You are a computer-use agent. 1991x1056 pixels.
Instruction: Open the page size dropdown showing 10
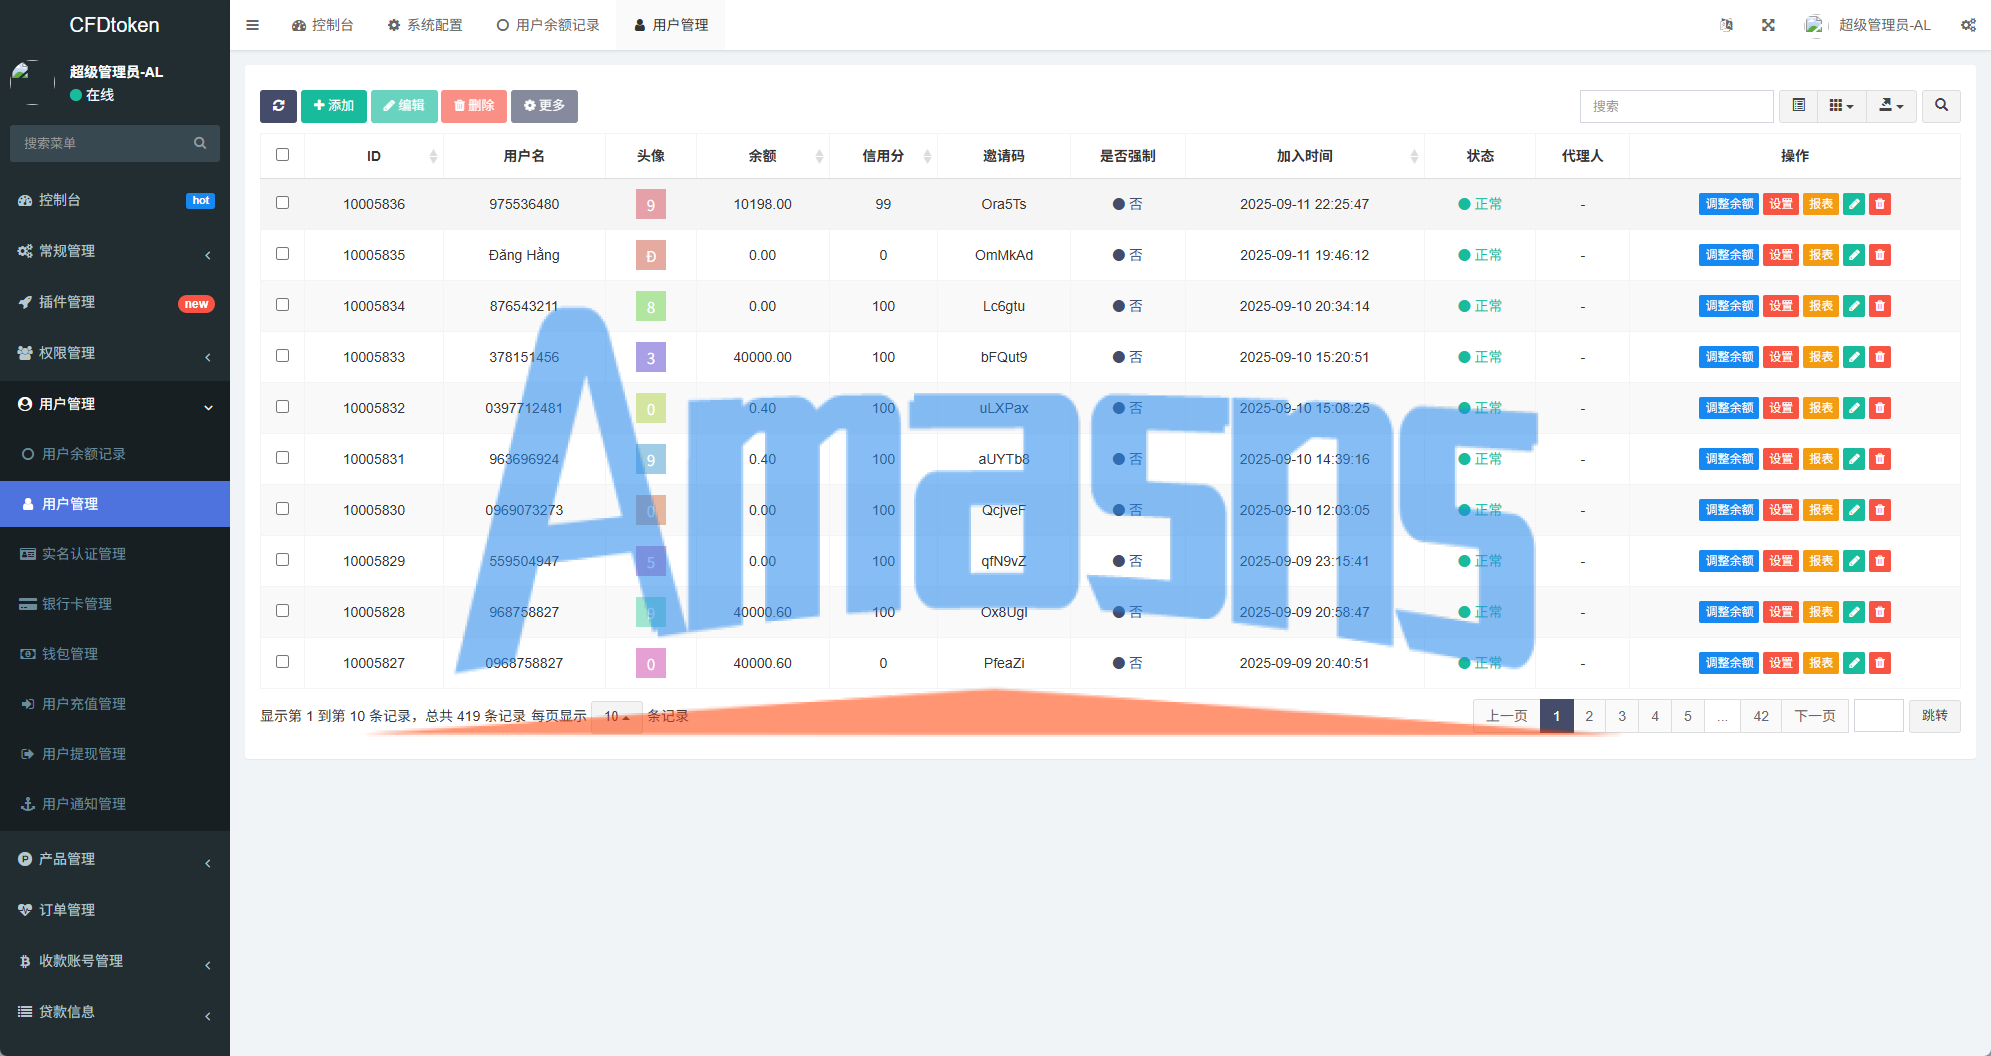point(616,716)
